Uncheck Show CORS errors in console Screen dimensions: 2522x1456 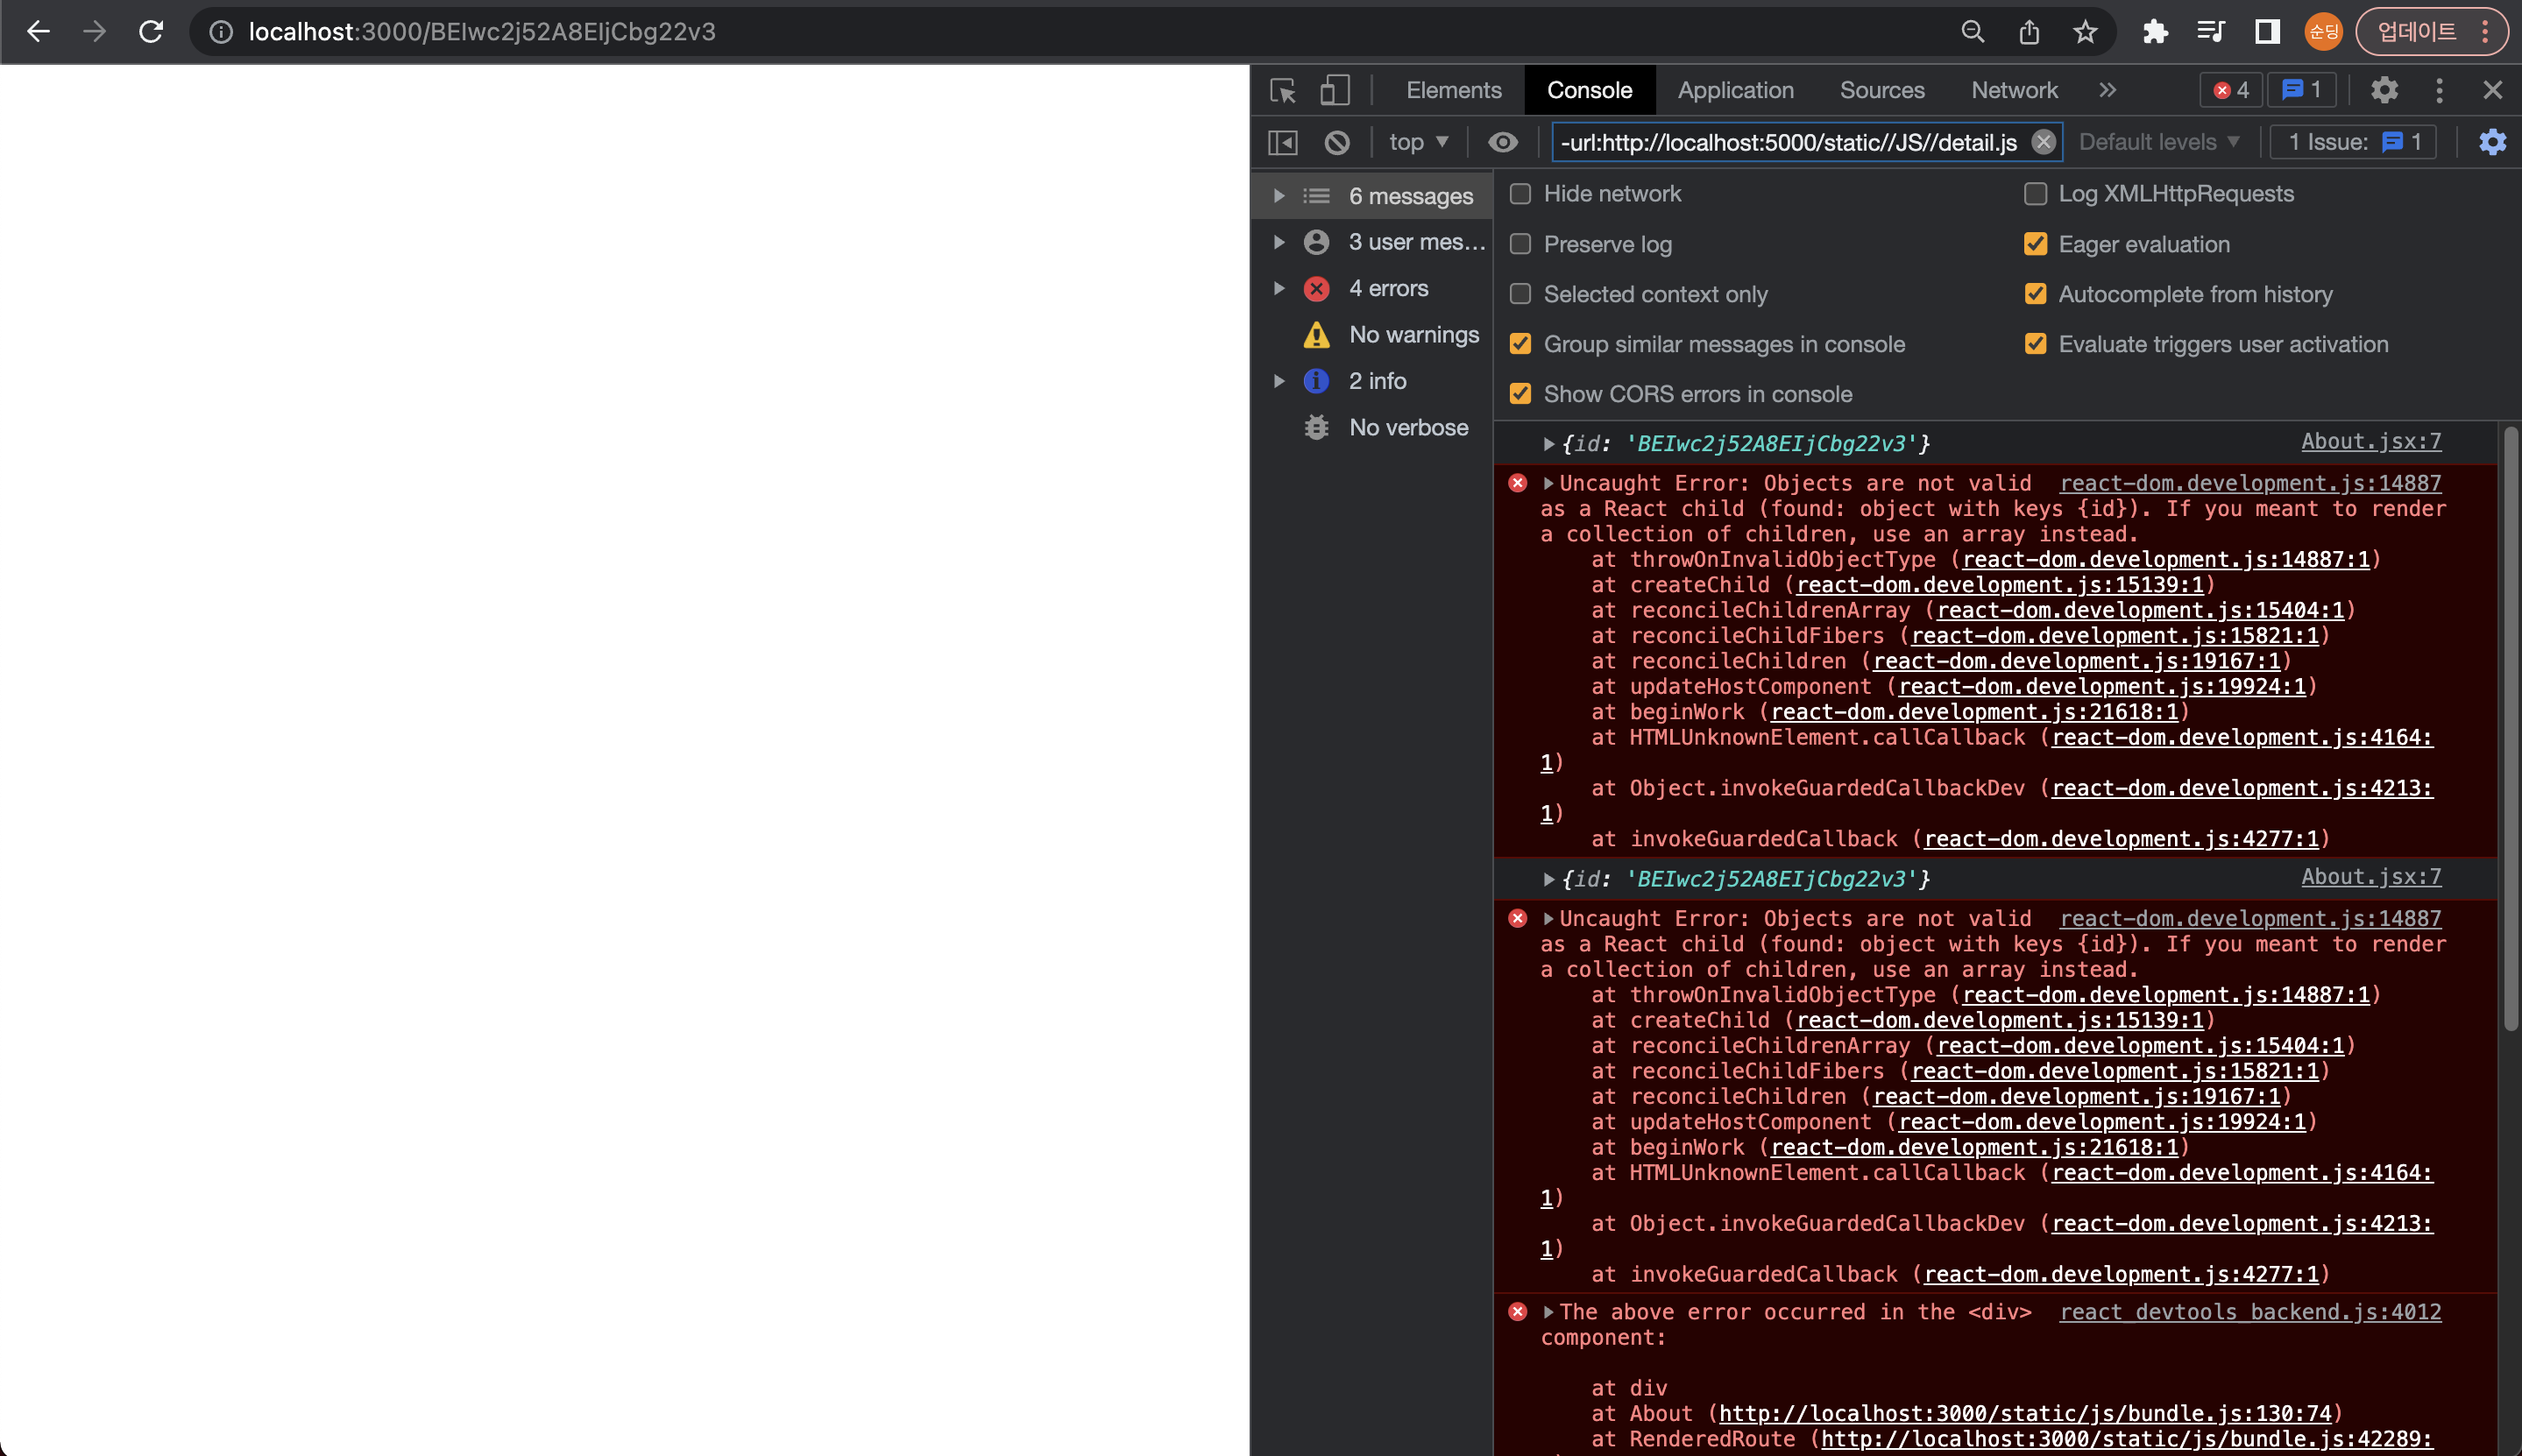click(x=1520, y=394)
